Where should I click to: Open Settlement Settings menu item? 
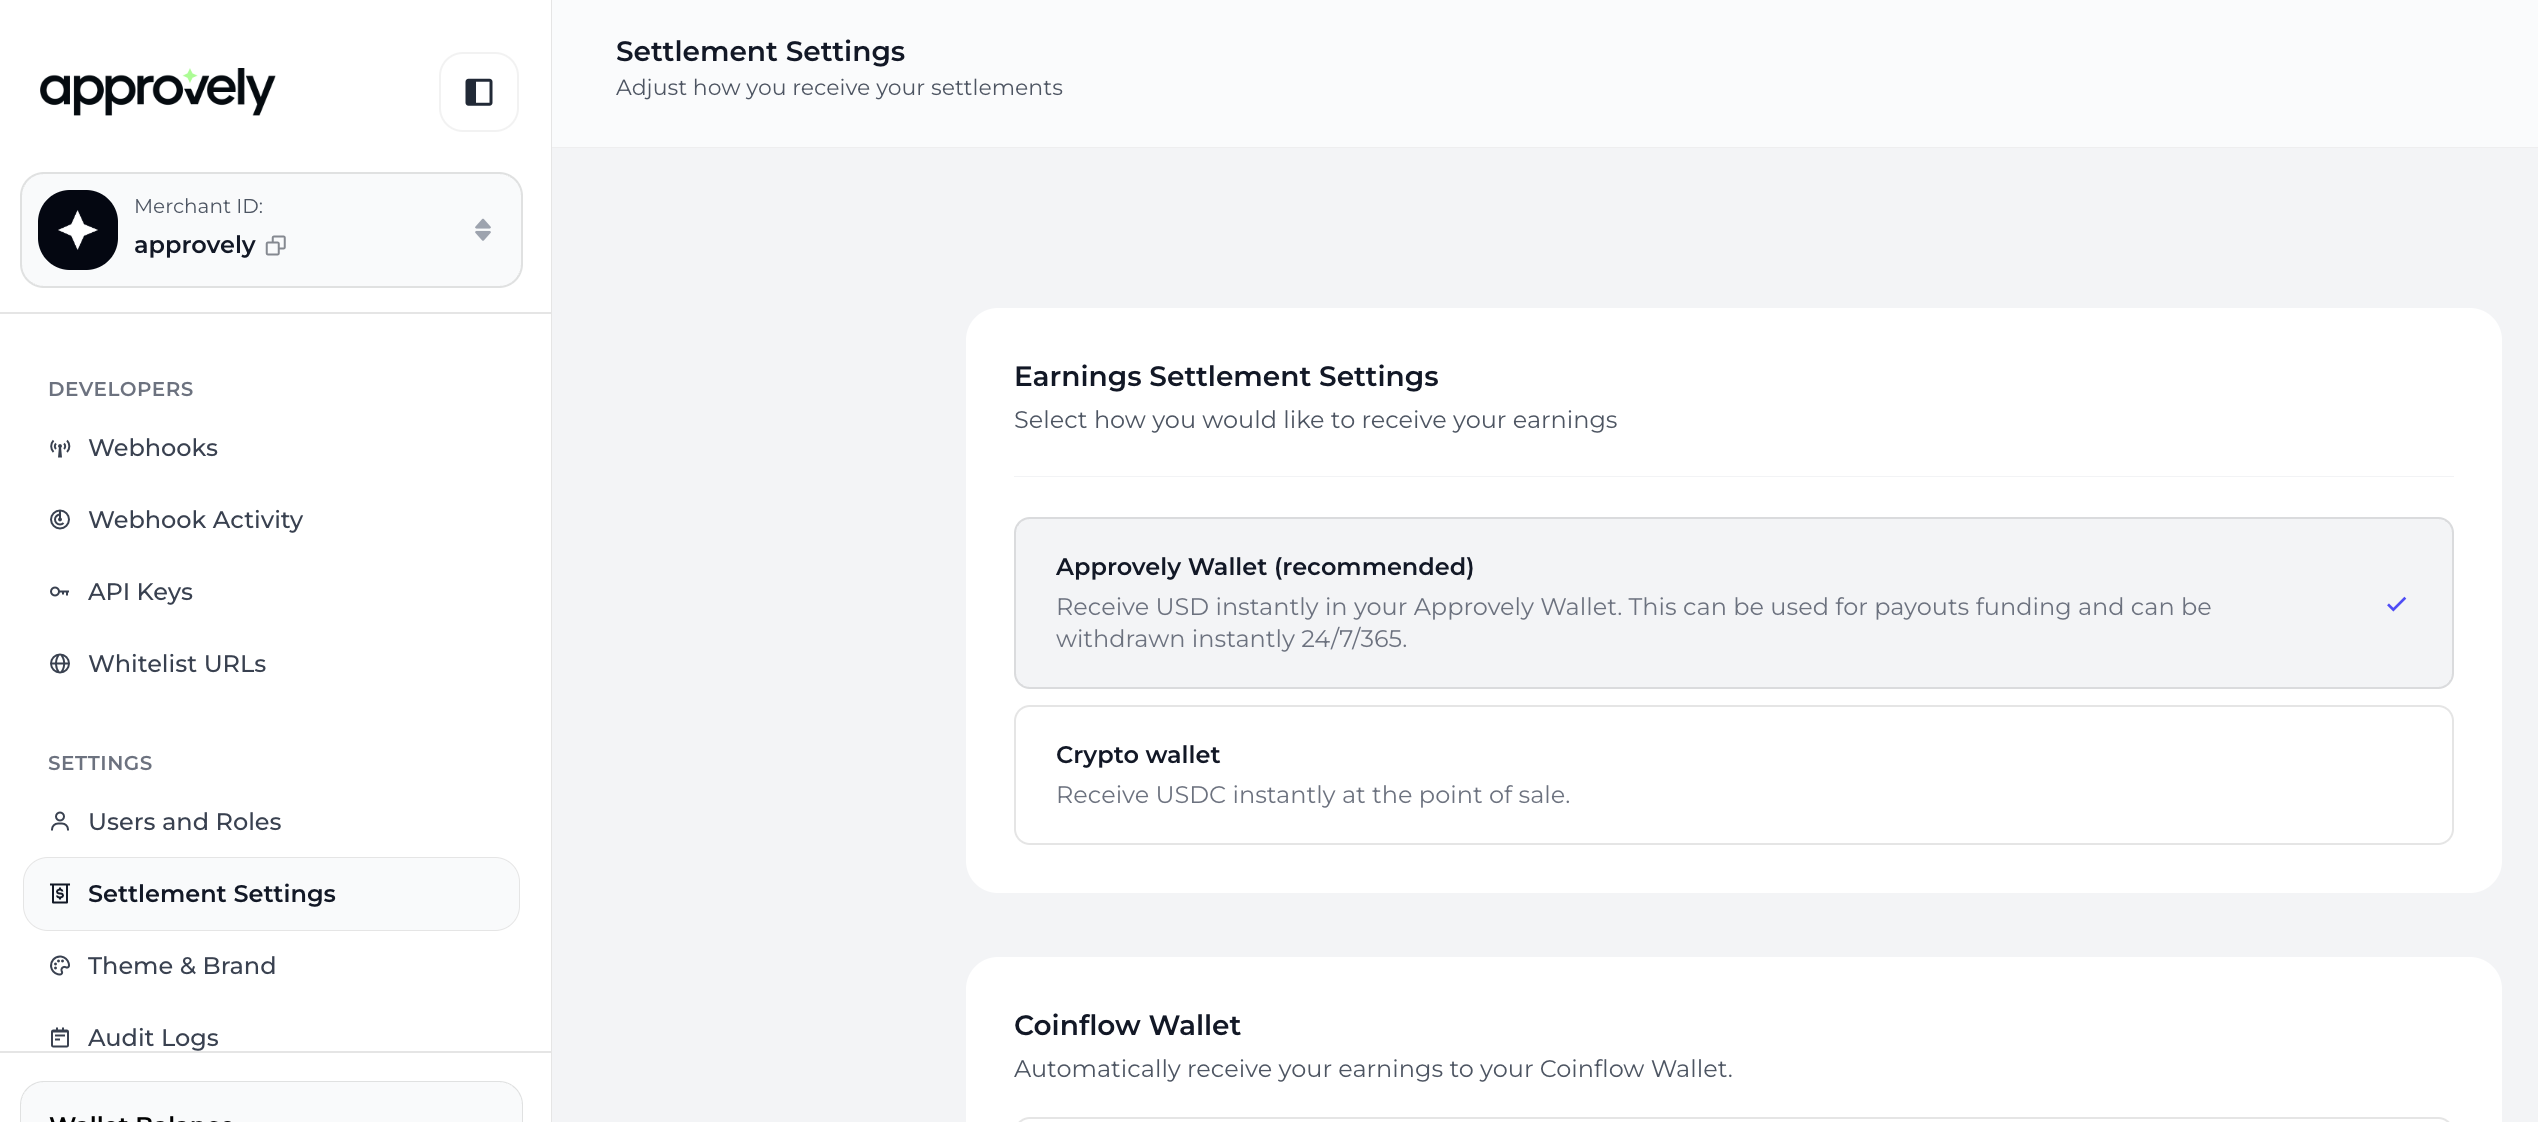pos(212,894)
